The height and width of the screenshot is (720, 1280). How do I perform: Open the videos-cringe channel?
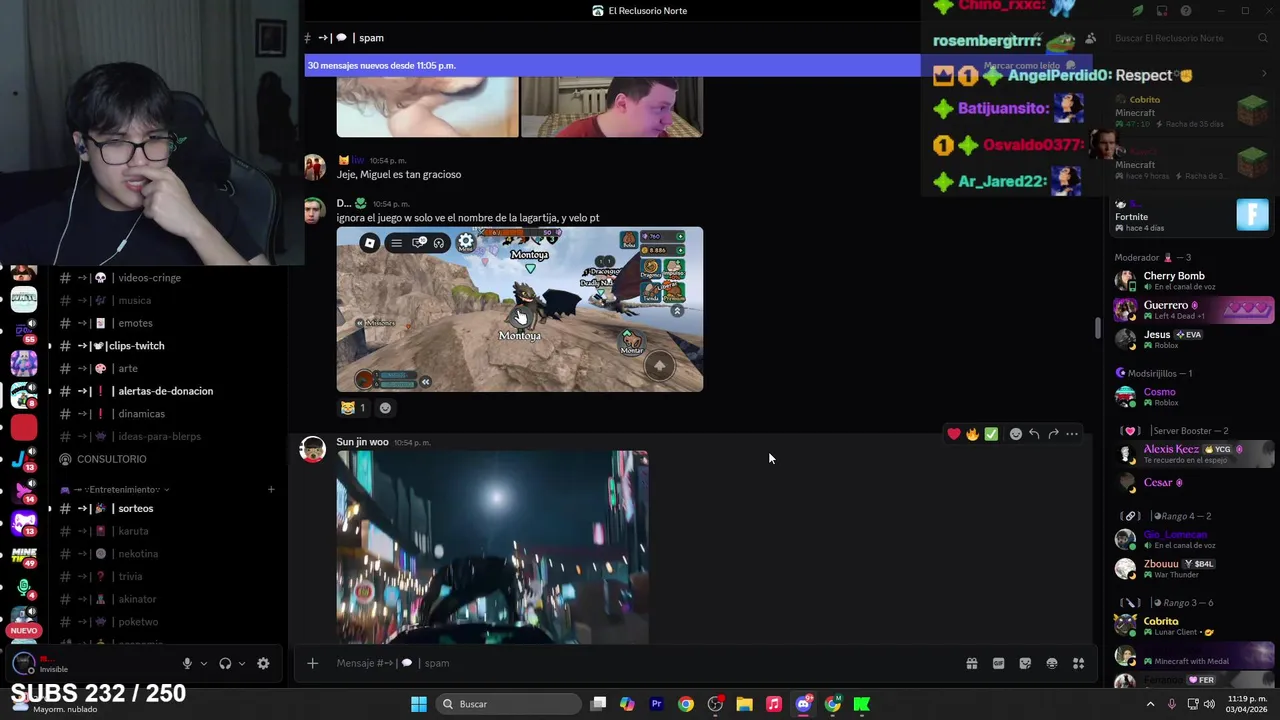point(148,278)
